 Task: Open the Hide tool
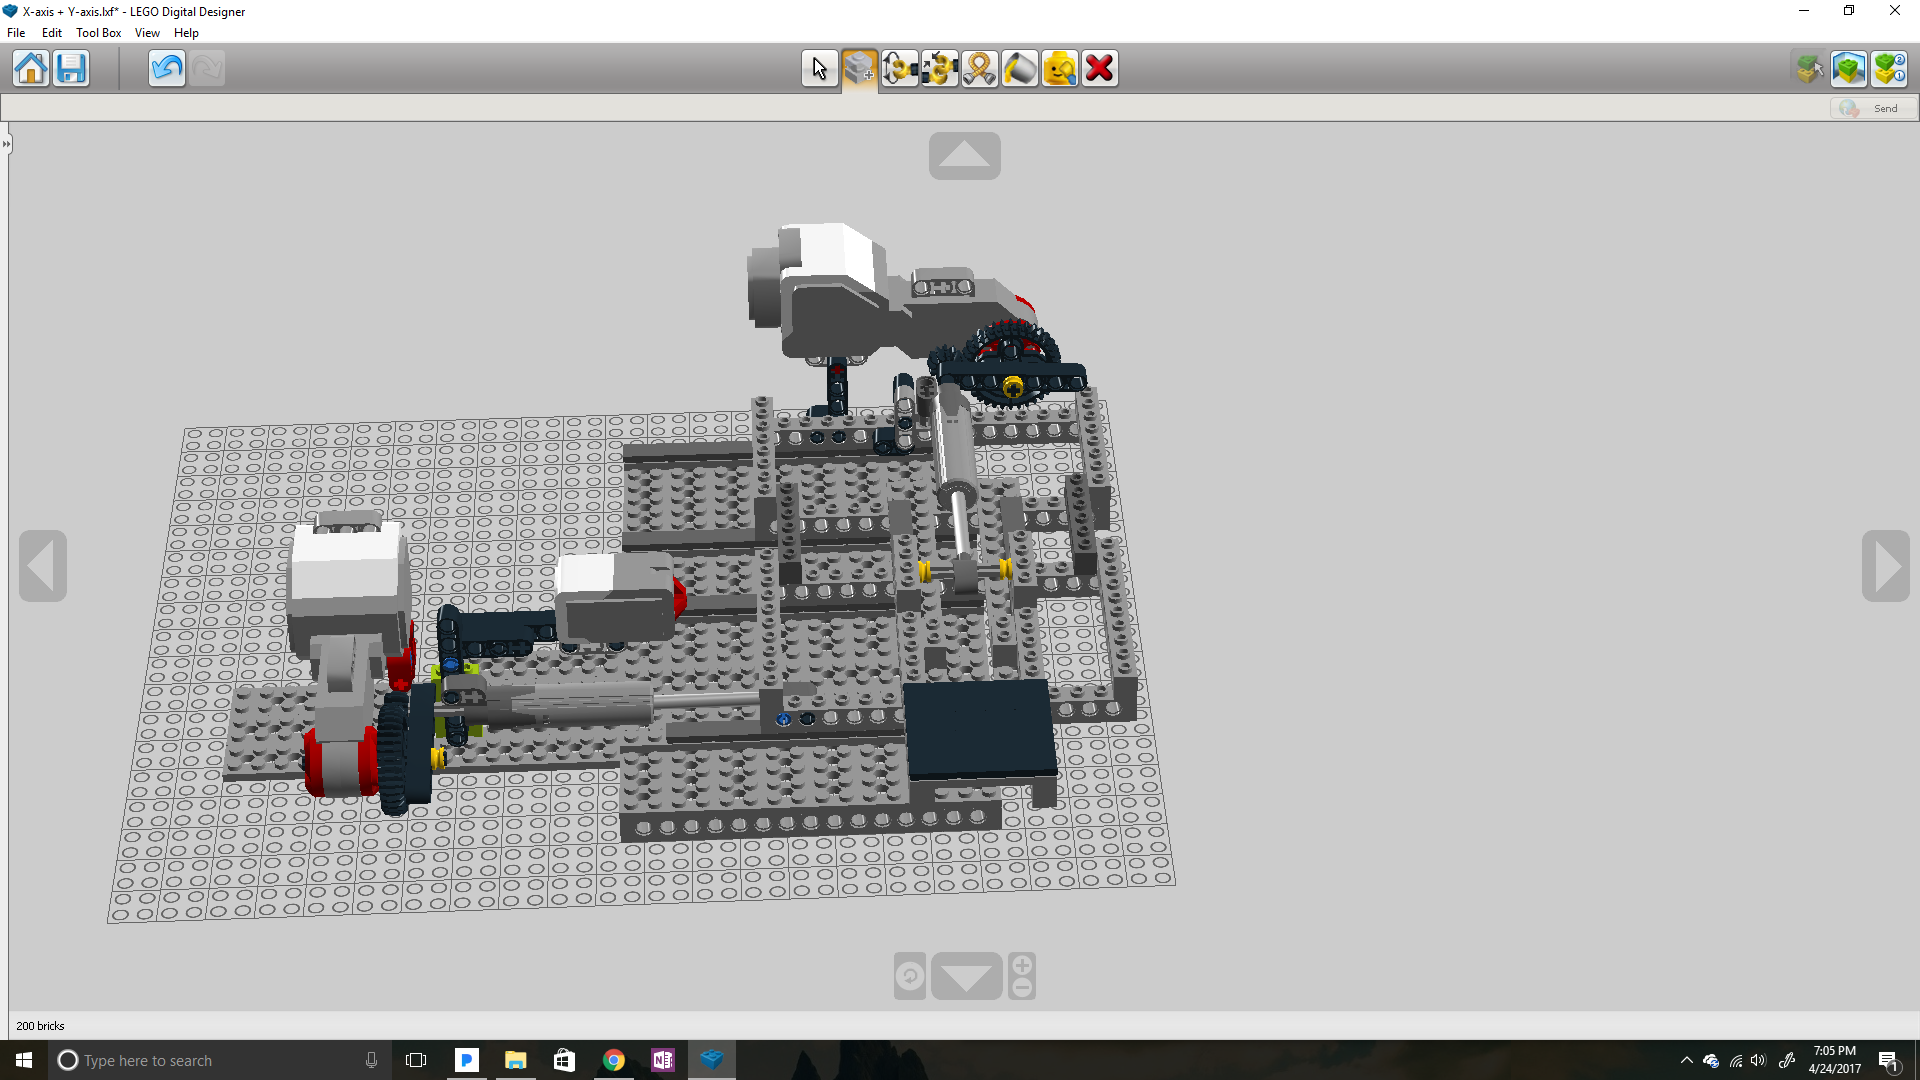pos(1059,68)
